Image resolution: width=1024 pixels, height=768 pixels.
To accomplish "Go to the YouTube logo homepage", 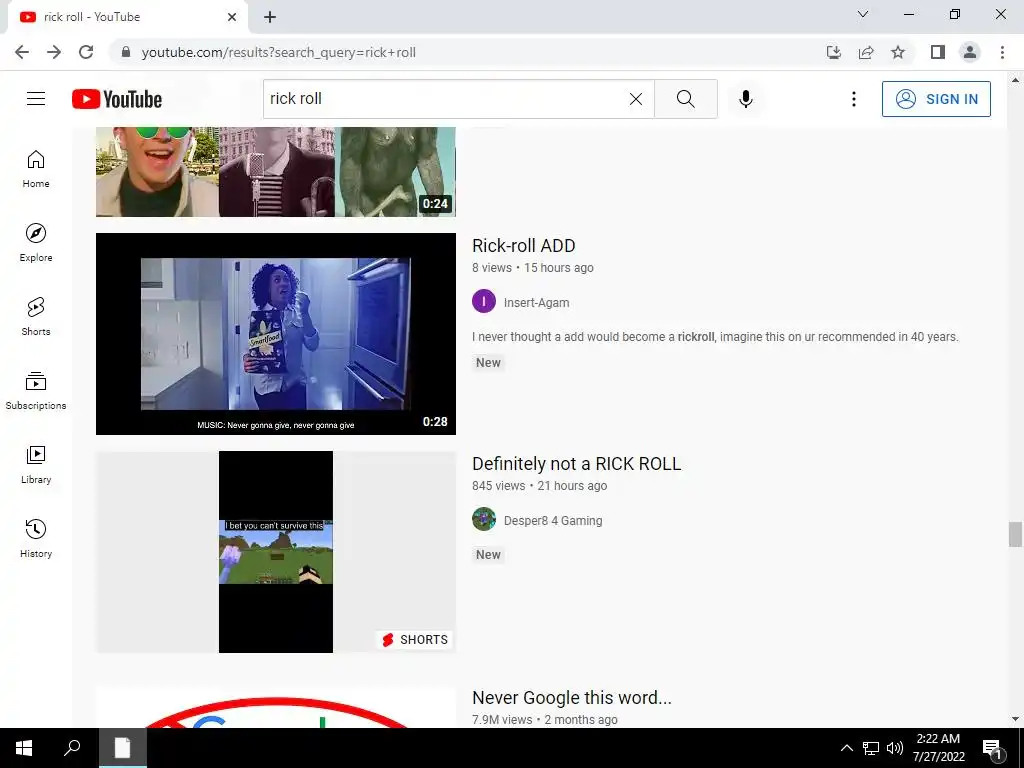I will point(117,99).
